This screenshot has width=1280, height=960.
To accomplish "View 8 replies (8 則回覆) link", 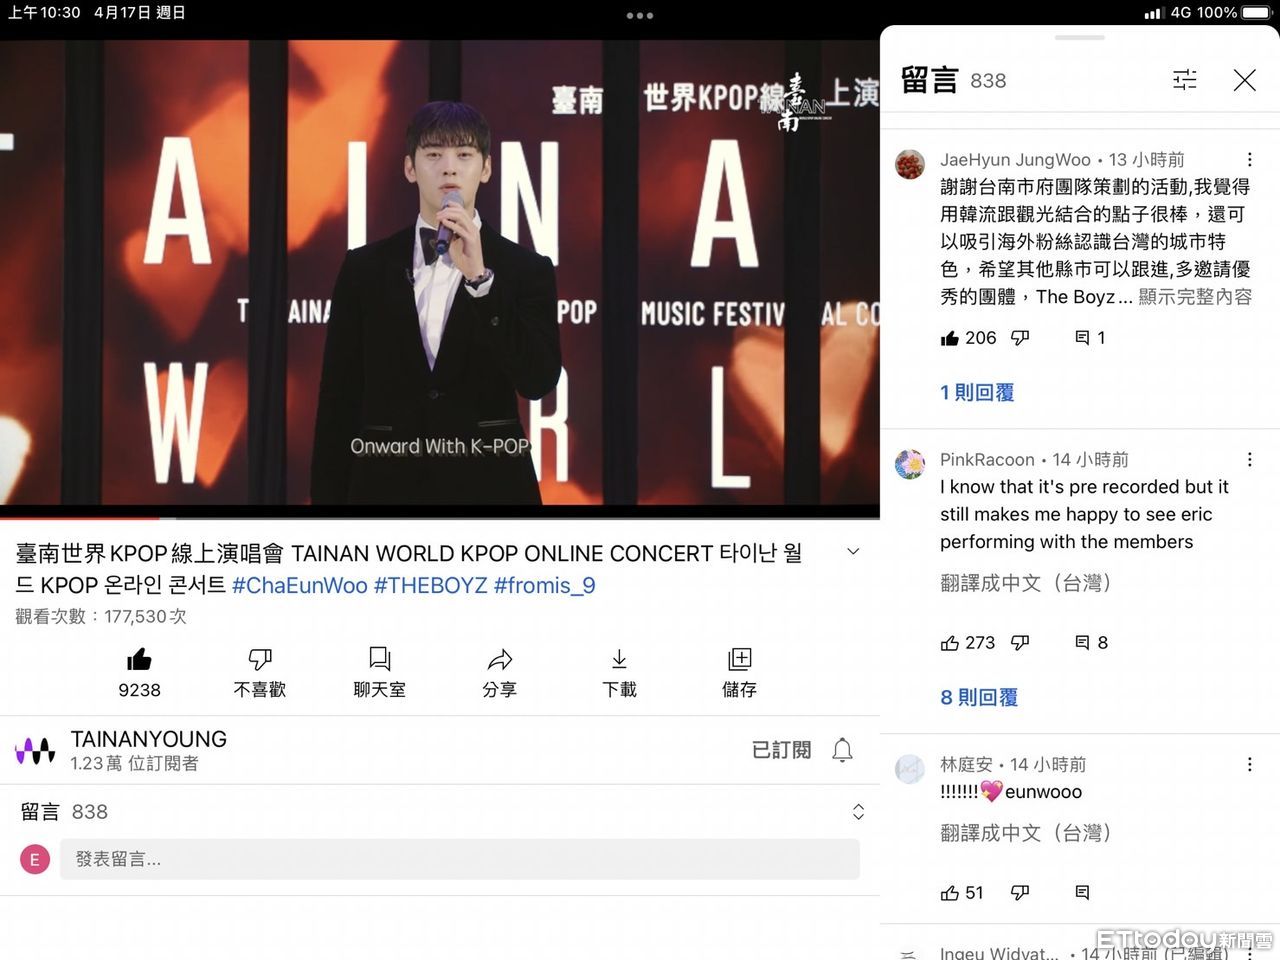I will pyautogui.click(x=979, y=697).
